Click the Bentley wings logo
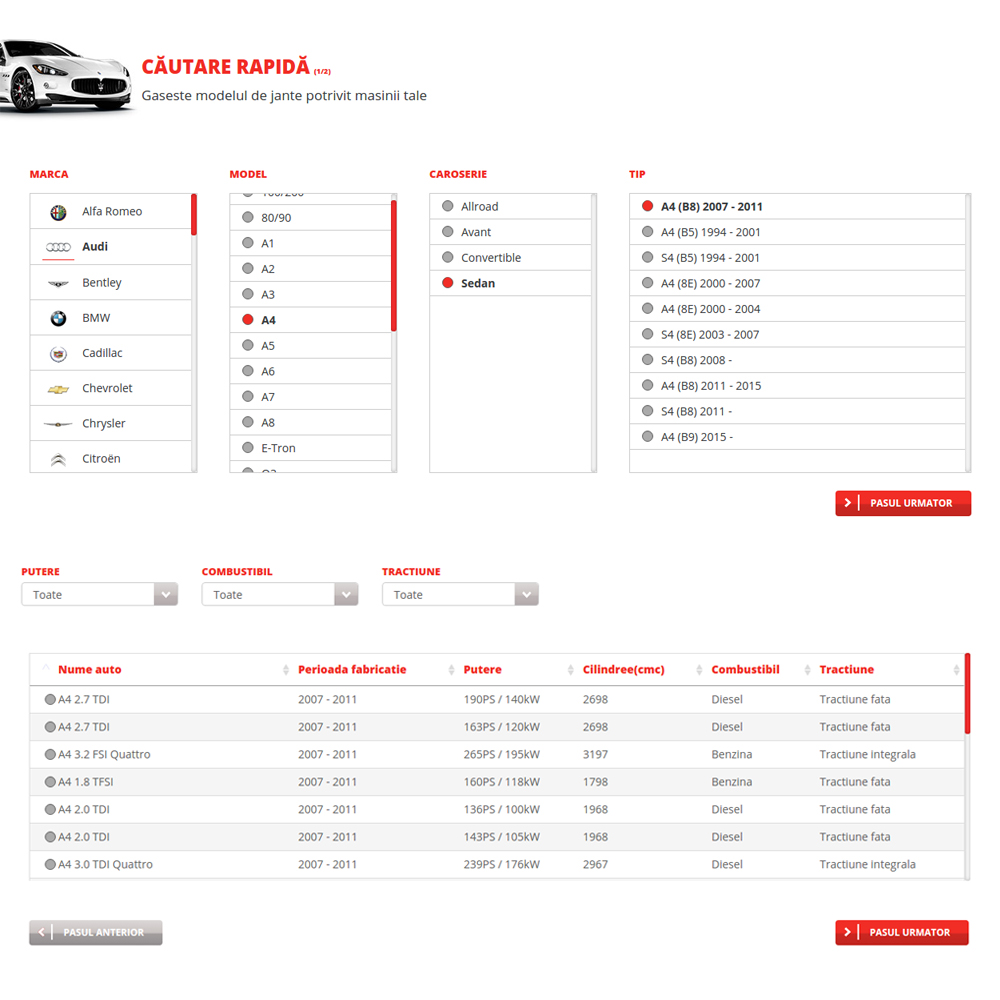The width and height of the screenshot is (1000, 1000). pos(58,283)
